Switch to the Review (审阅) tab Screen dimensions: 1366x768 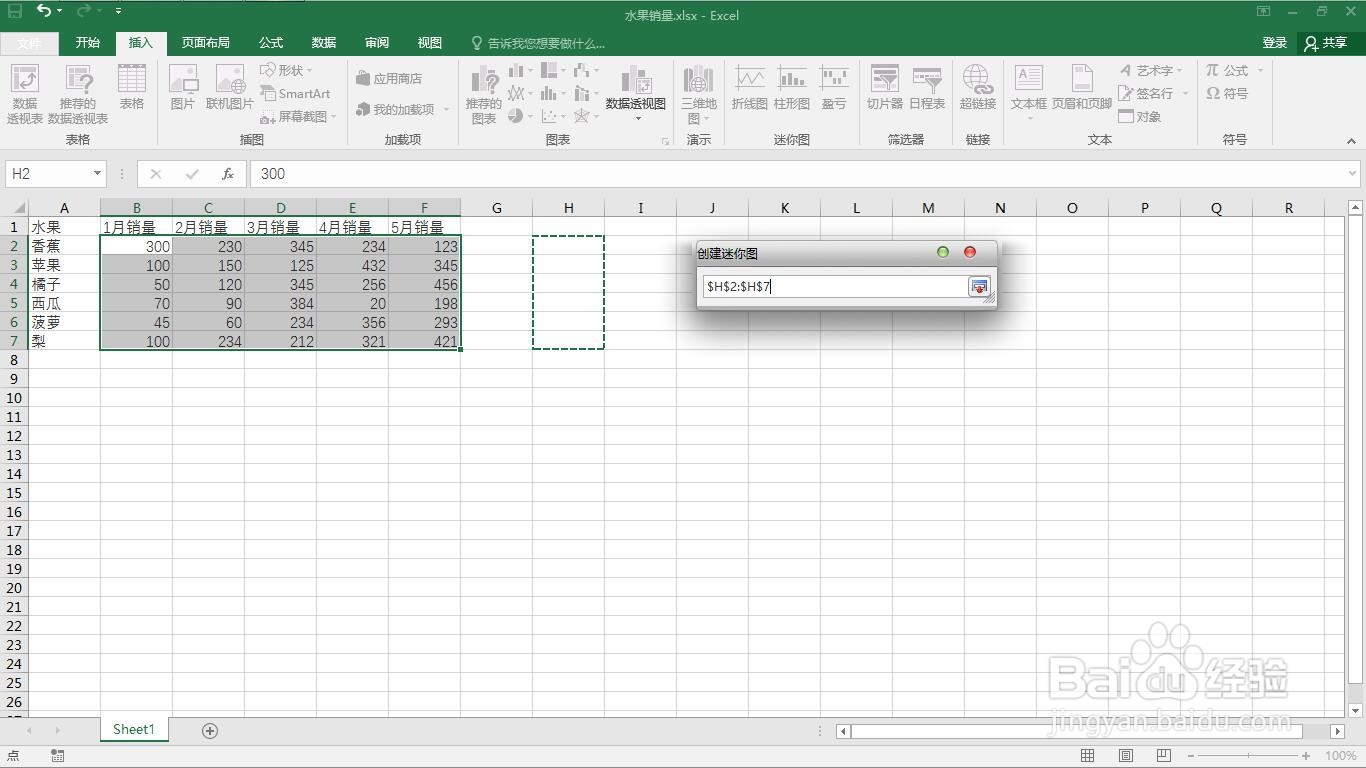point(377,43)
